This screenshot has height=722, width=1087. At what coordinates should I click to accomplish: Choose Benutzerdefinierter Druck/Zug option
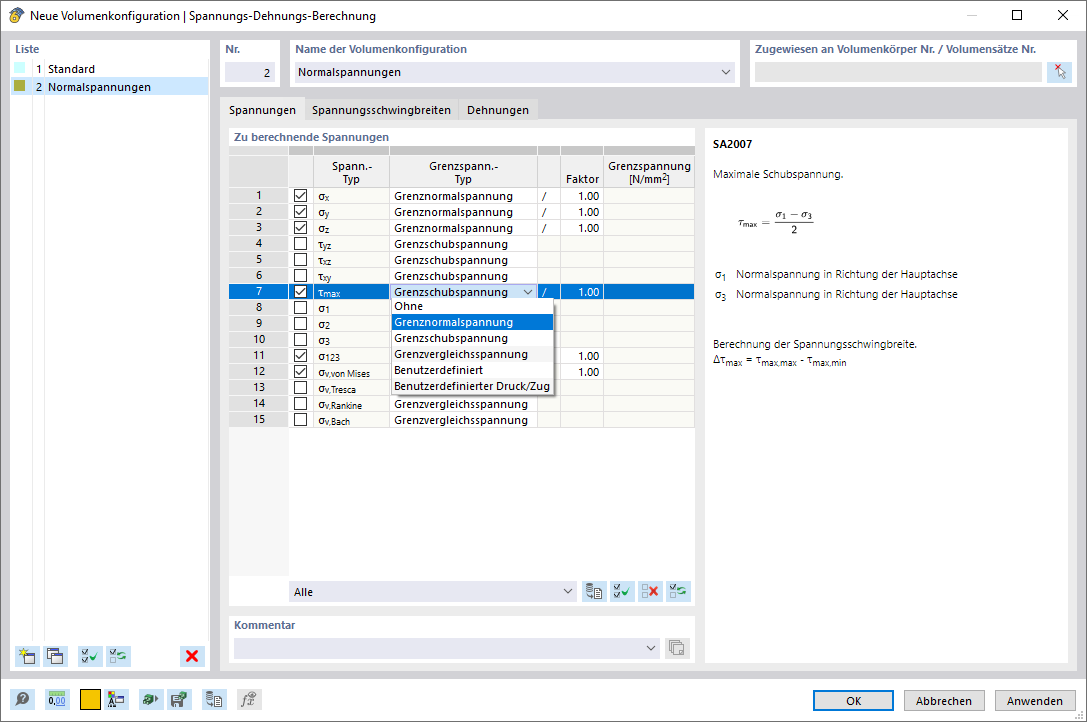472,386
